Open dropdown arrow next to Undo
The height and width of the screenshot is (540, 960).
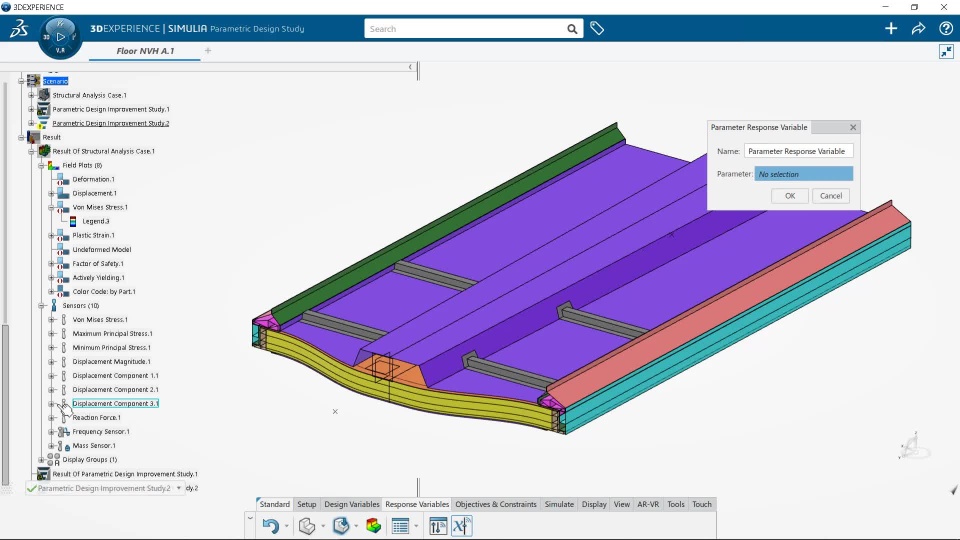tap(287, 526)
